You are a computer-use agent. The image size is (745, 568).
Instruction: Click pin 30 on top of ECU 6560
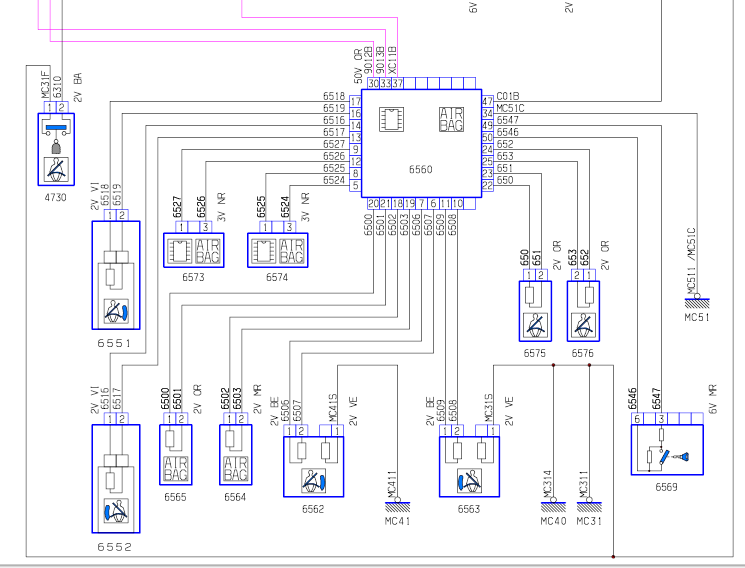pyautogui.click(x=373, y=84)
